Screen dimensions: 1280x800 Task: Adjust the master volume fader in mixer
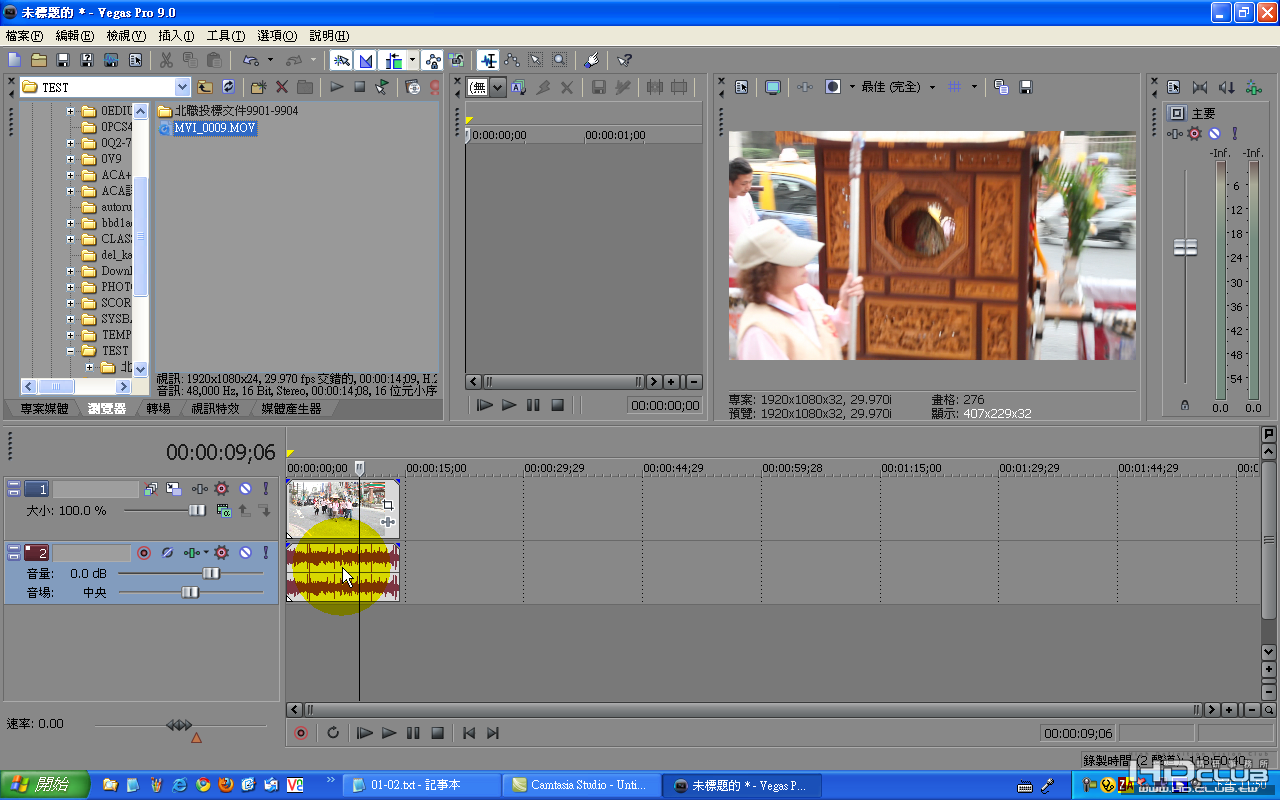pos(1185,247)
